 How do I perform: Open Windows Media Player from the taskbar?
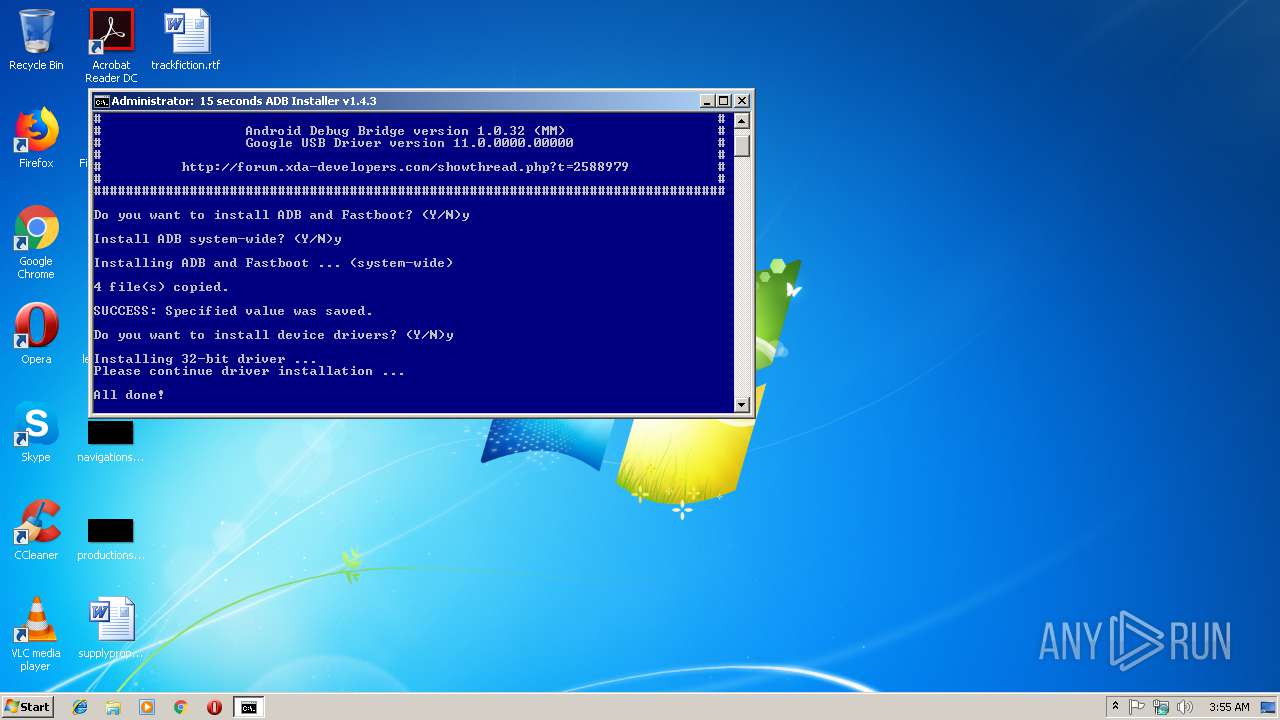coord(147,707)
